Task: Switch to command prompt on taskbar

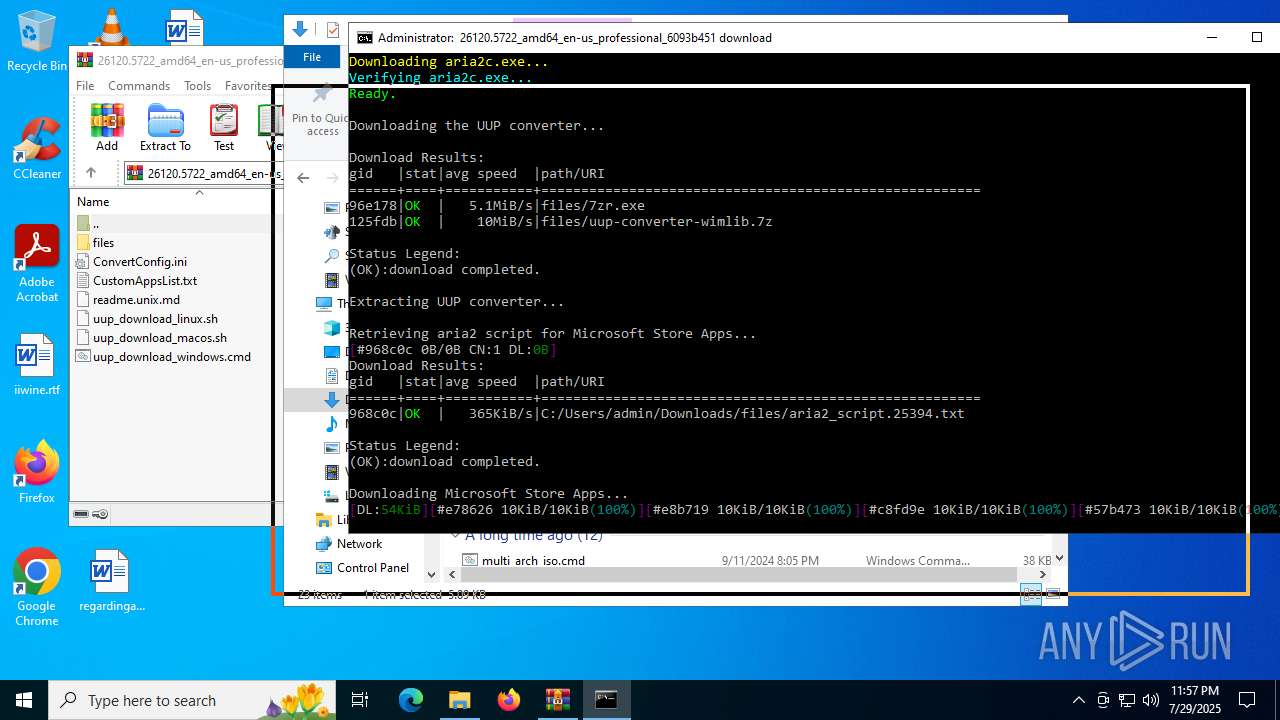Action: 606,700
